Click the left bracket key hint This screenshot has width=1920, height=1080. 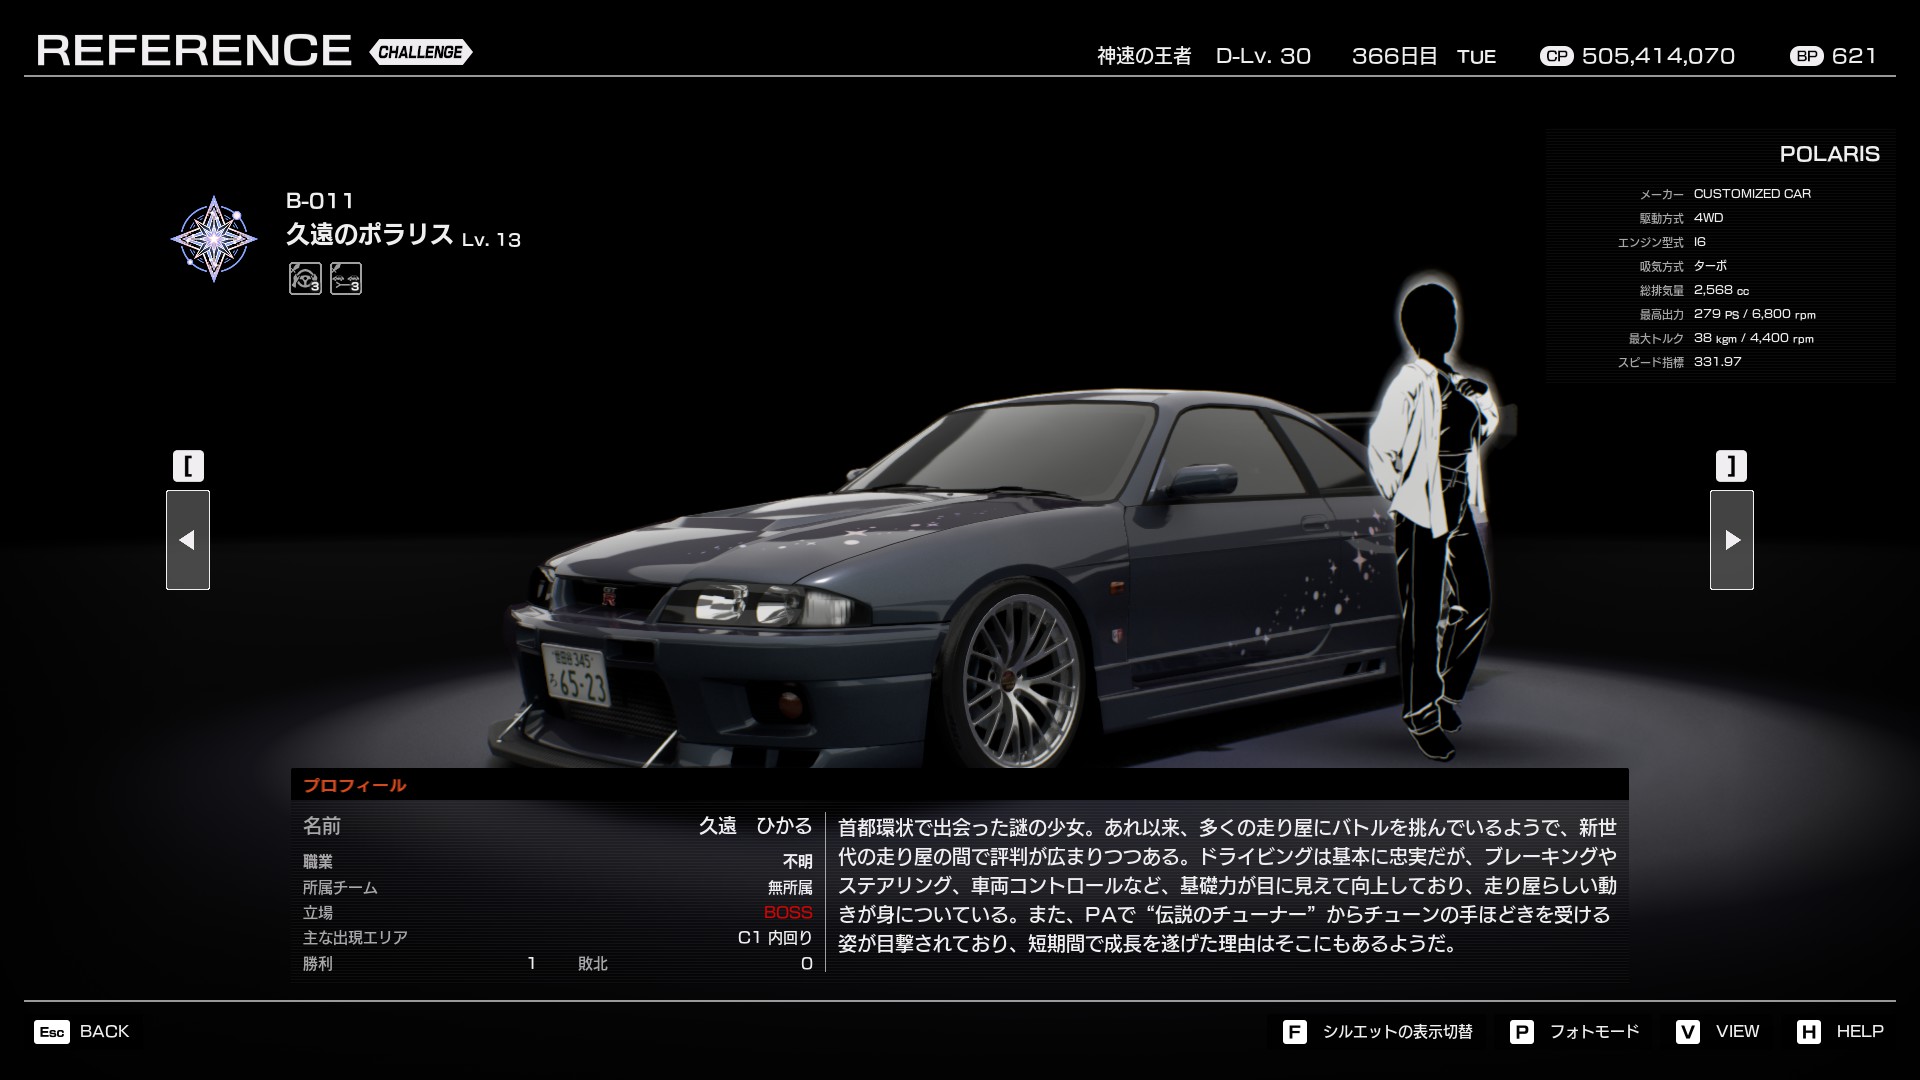[188, 466]
